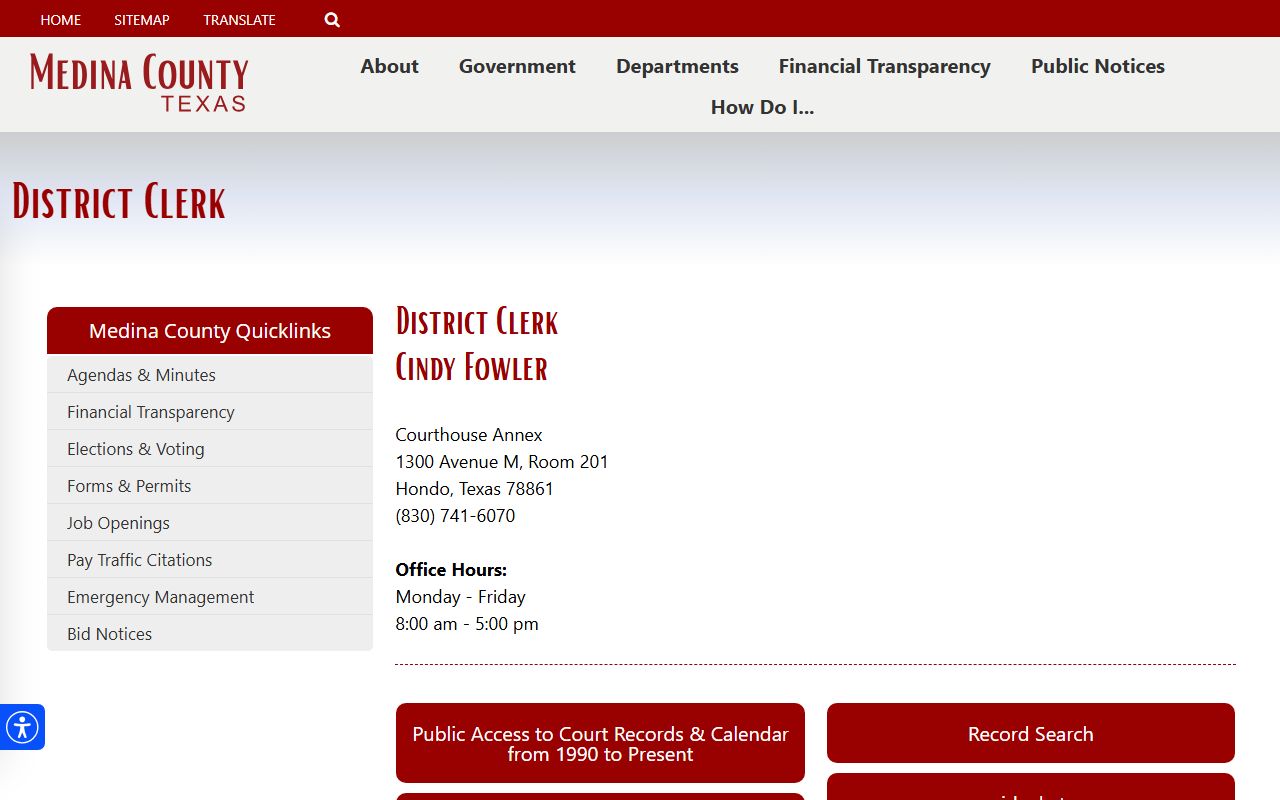
Task: Open the How Do I... menu
Action: click(762, 107)
